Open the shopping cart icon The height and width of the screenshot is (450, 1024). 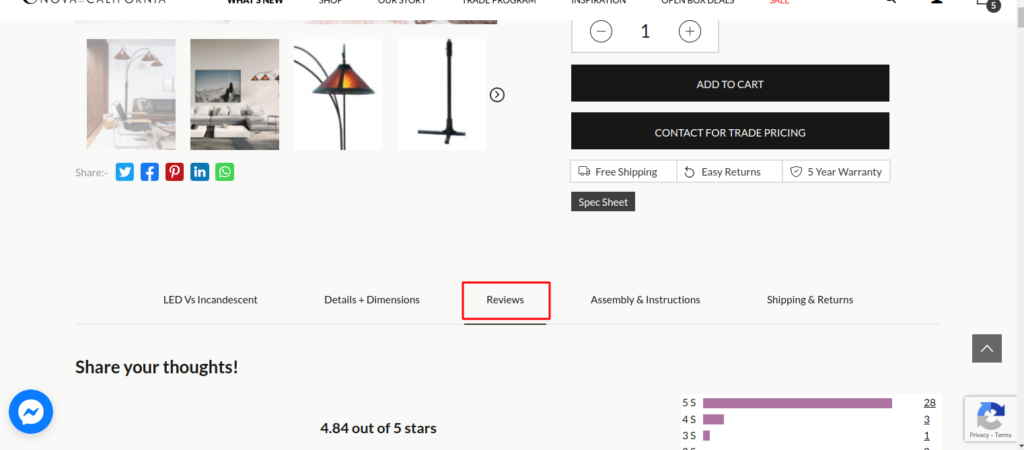(x=986, y=3)
